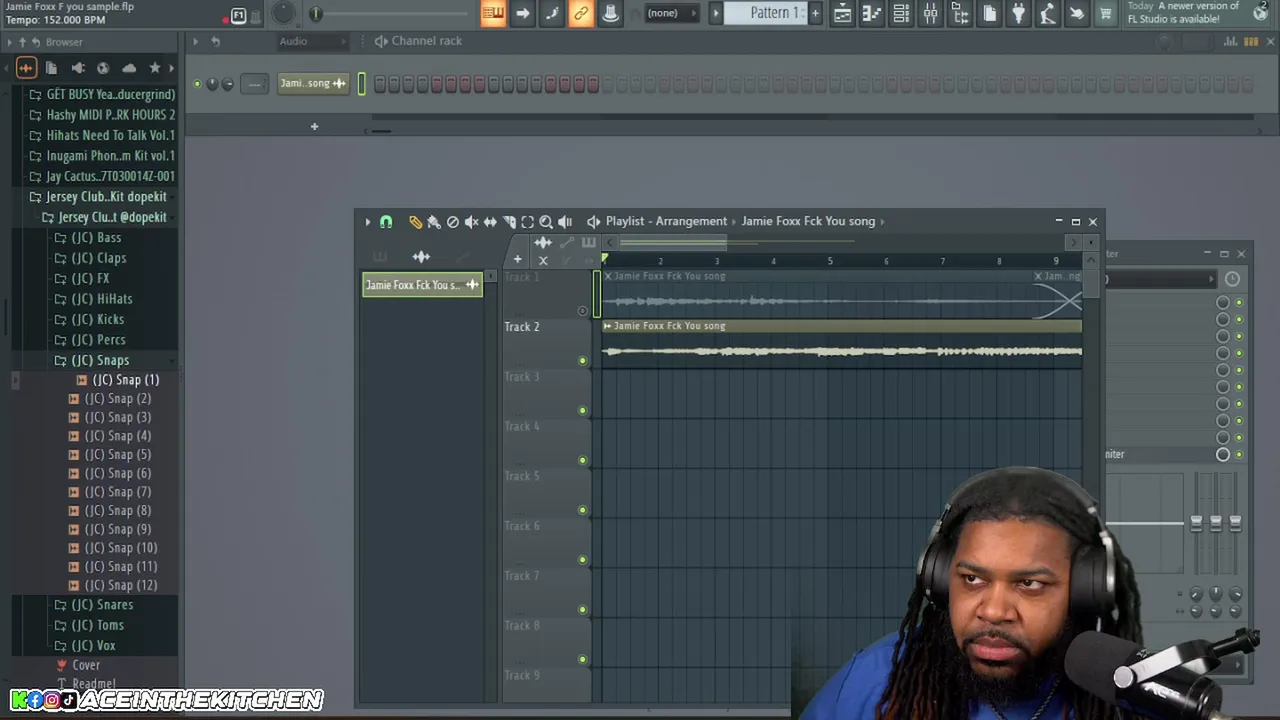Mute Track 2 with its green dot
The height and width of the screenshot is (720, 1280).
[582, 360]
